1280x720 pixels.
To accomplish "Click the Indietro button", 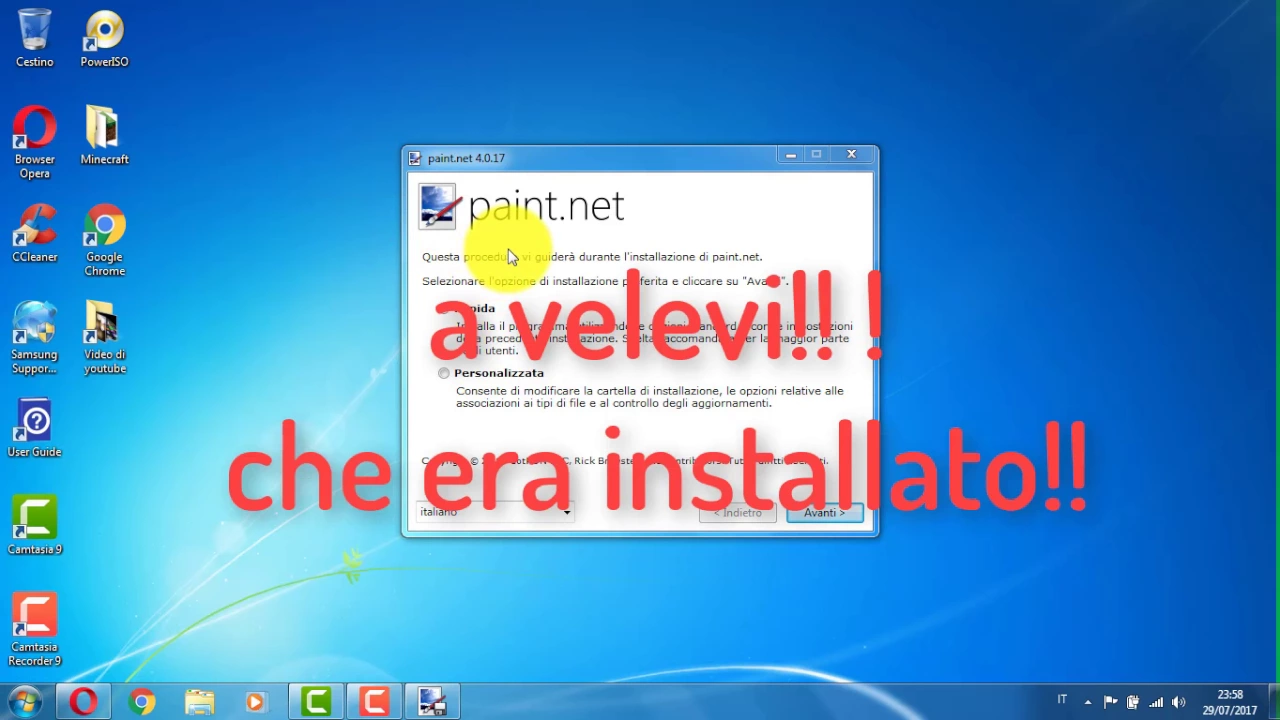I will [x=738, y=513].
